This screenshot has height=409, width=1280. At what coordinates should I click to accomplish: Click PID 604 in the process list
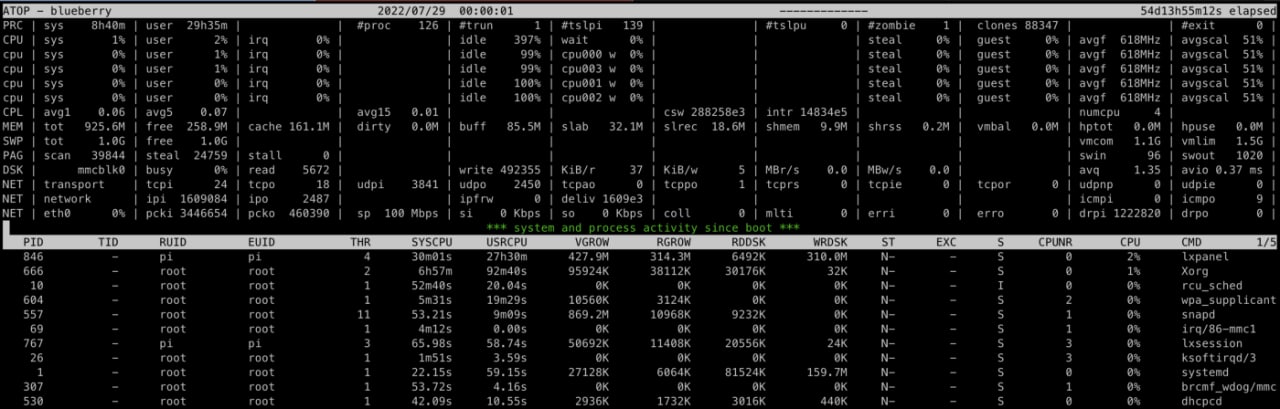pyautogui.click(x=35, y=300)
